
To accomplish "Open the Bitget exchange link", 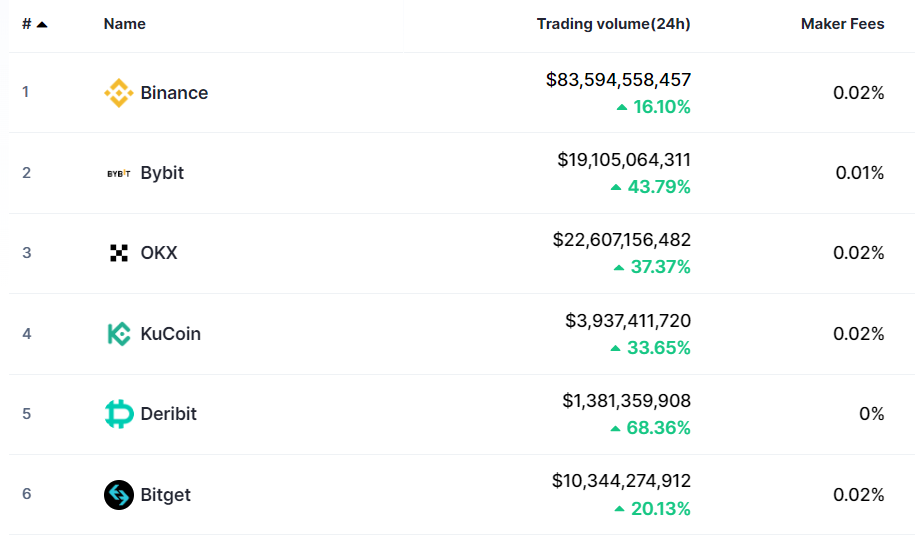I will tap(166, 495).
